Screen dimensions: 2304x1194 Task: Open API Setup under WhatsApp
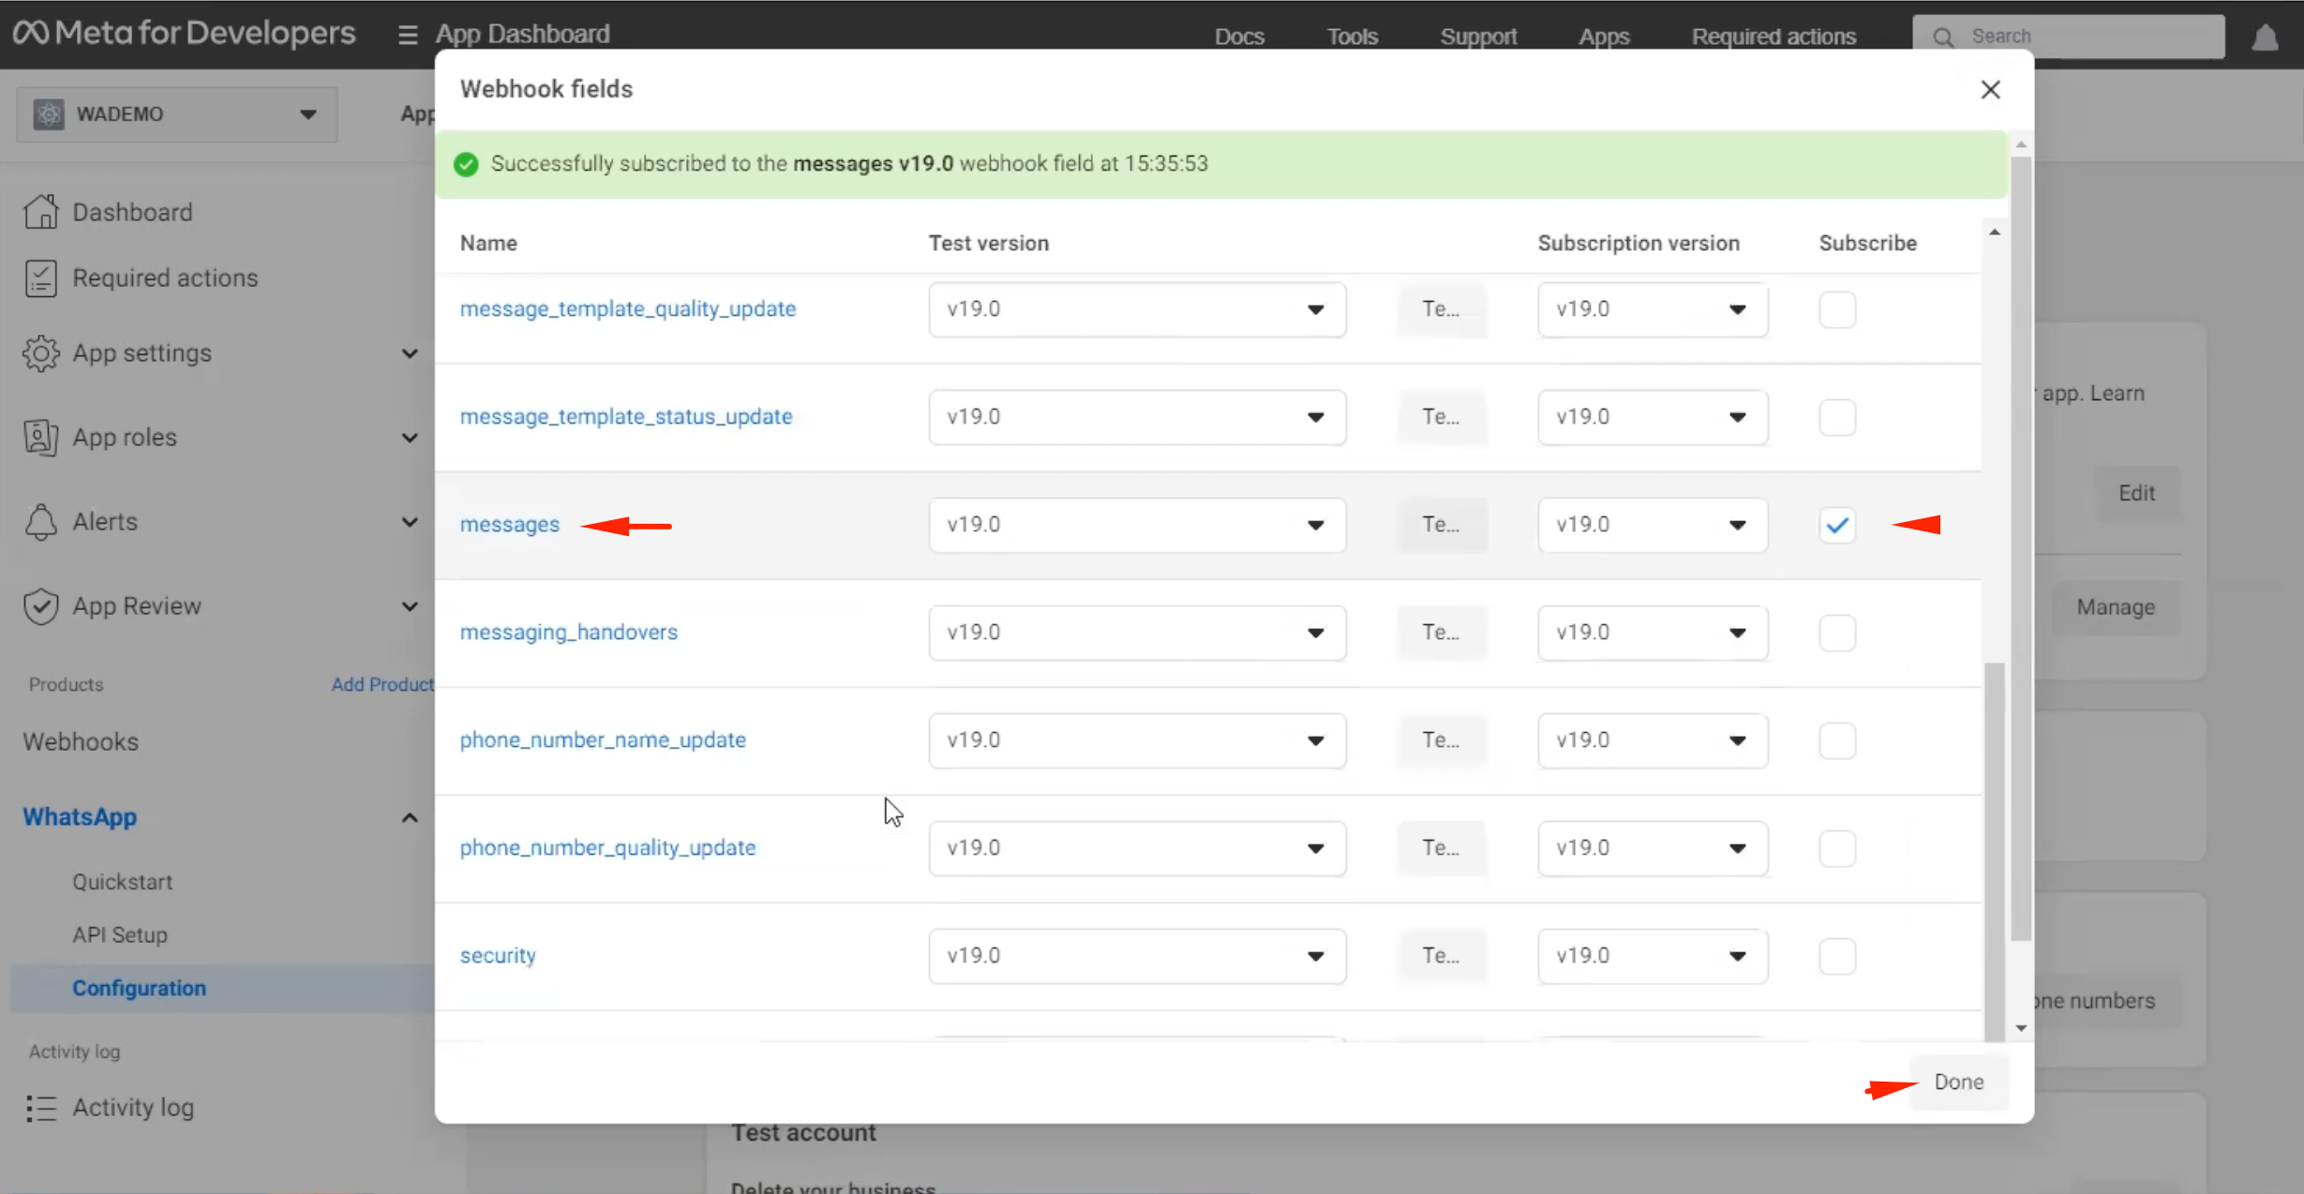point(120,935)
